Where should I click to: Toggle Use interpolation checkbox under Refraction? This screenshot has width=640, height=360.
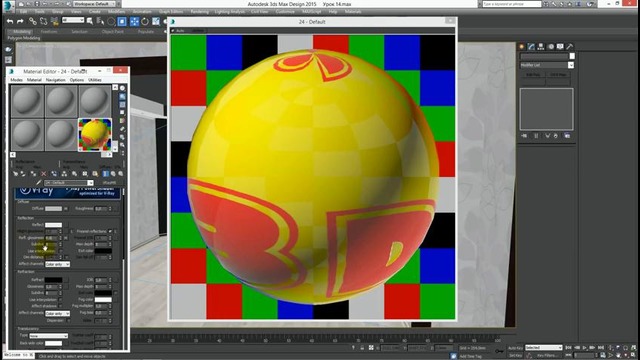(x=60, y=300)
